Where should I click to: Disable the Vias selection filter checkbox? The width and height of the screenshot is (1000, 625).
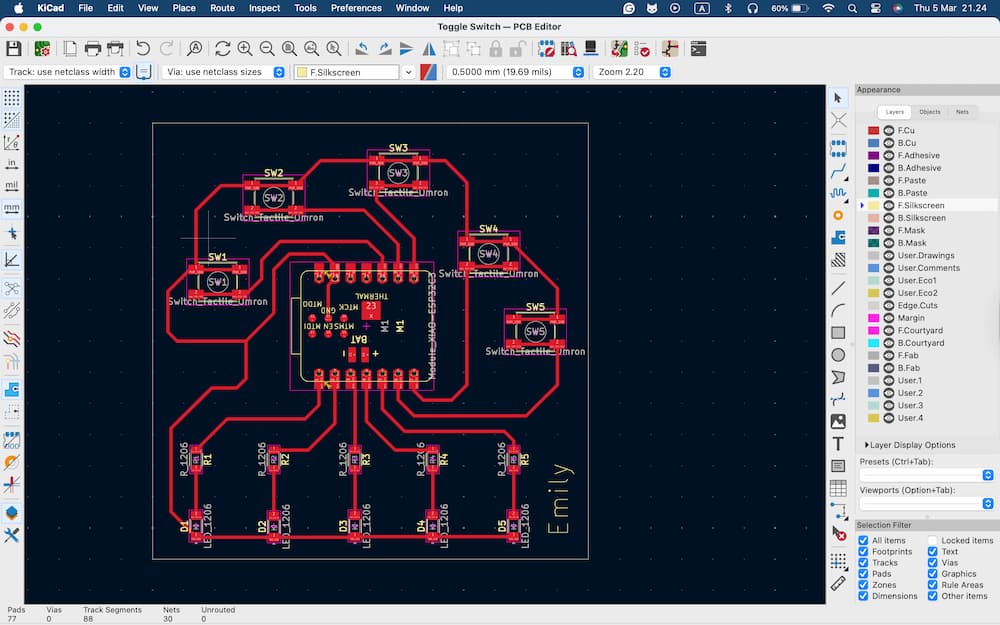(933, 563)
